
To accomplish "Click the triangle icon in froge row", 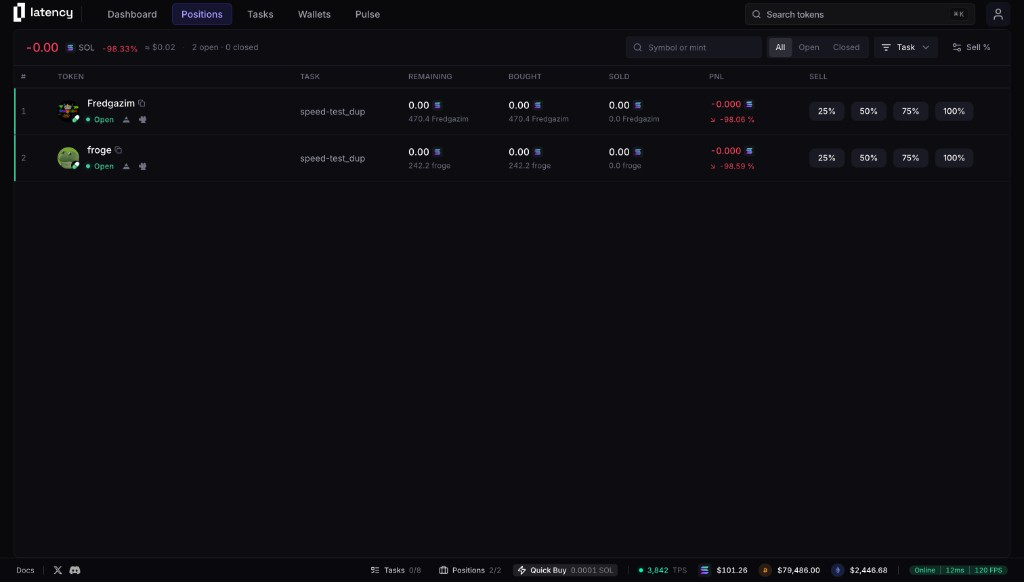I will [126, 167].
